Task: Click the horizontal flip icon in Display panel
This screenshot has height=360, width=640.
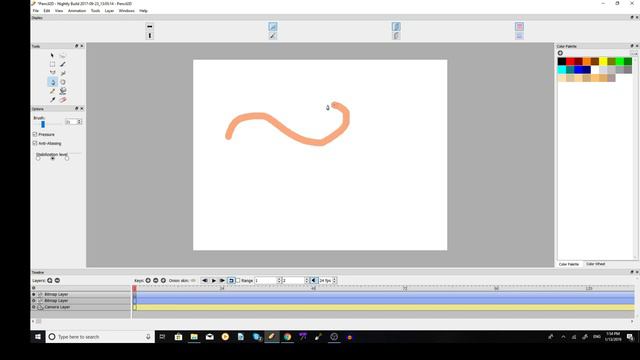Action: [150, 27]
